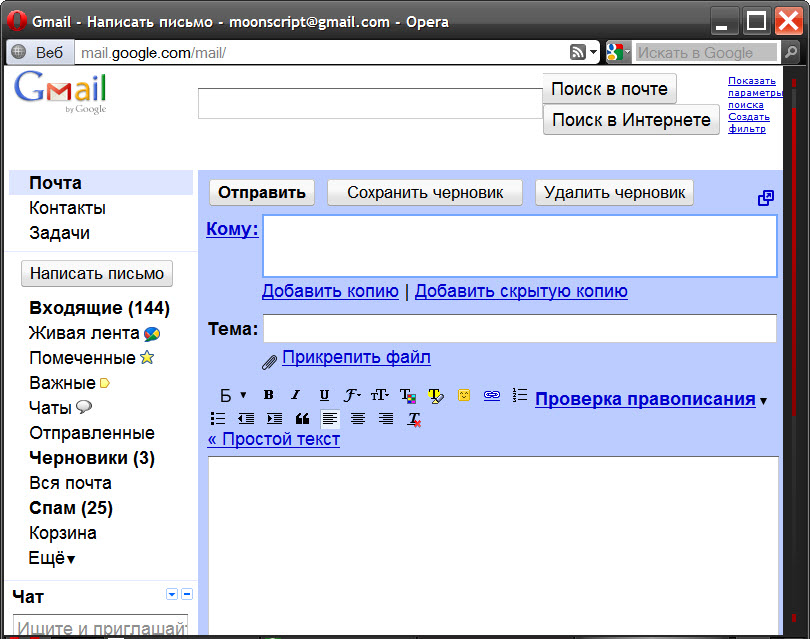This screenshot has height=639, width=810.
Task: Open chat options dropdown arrow
Action: click(x=172, y=594)
